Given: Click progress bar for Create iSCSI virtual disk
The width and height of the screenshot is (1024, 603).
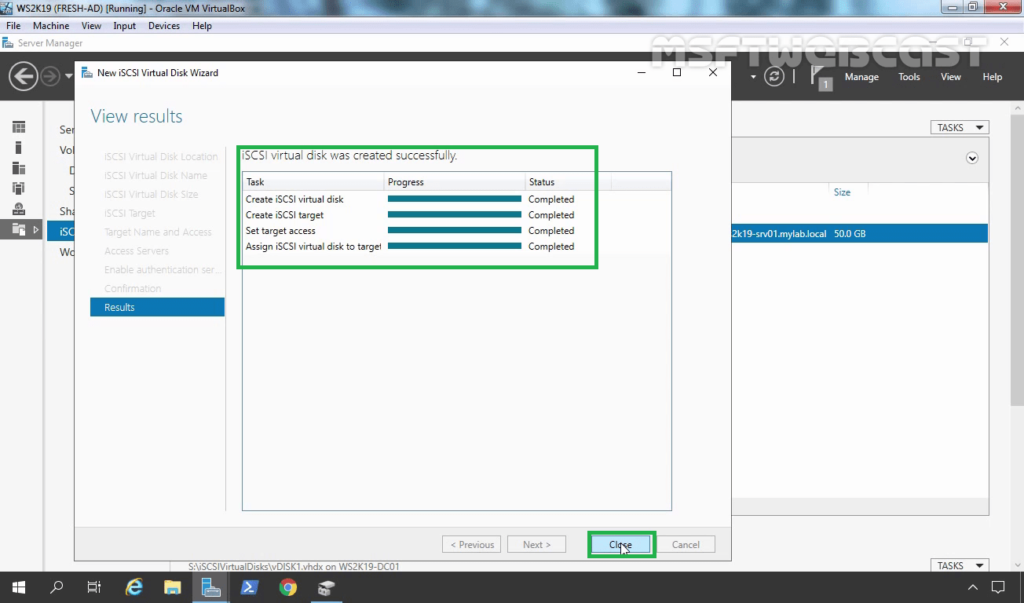Looking at the screenshot, I should (455, 199).
